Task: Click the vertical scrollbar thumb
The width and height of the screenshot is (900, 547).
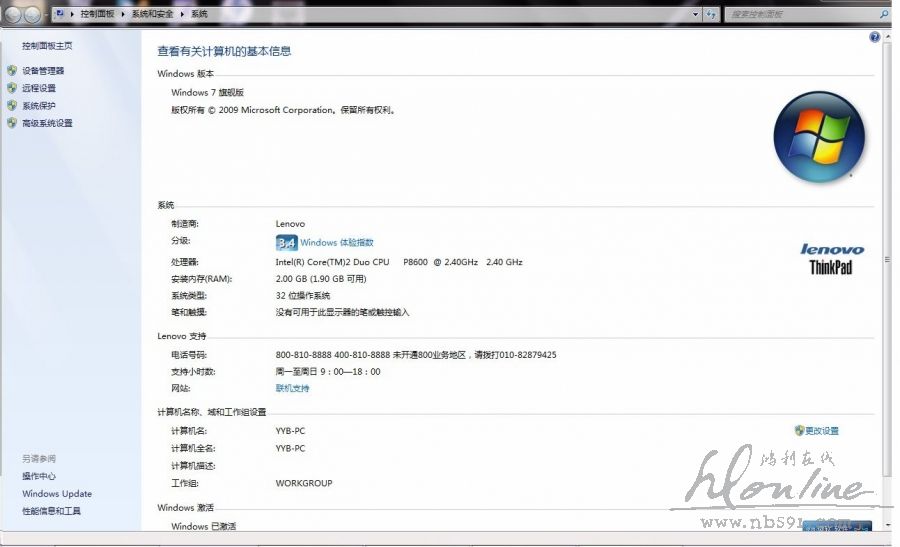Action: [x=887, y=259]
